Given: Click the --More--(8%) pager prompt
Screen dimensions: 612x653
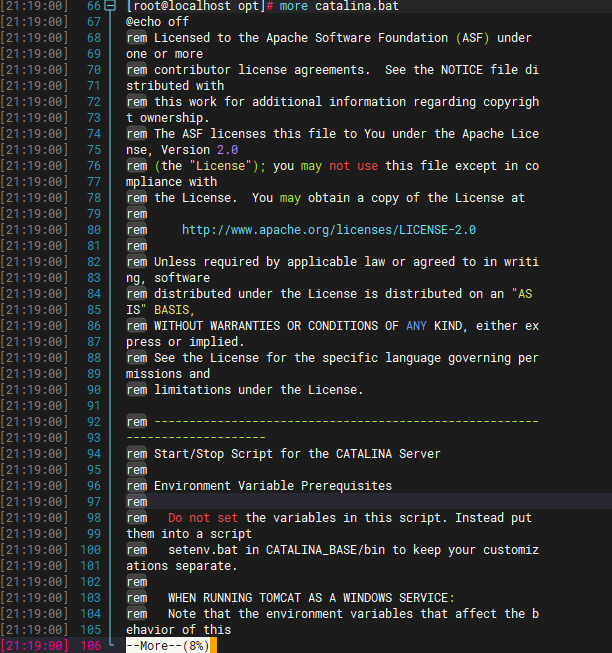Looking at the screenshot, I should (167, 646).
